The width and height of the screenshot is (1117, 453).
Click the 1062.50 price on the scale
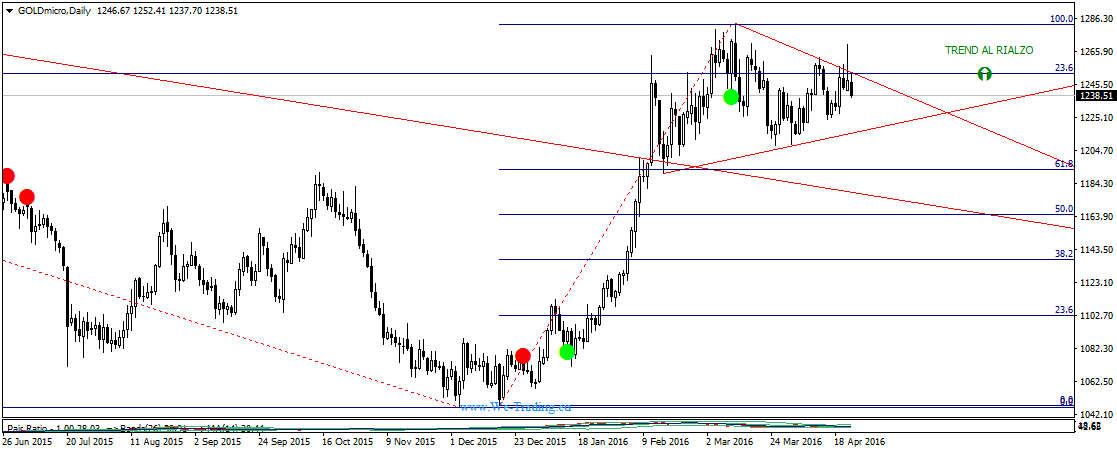[1096, 381]
